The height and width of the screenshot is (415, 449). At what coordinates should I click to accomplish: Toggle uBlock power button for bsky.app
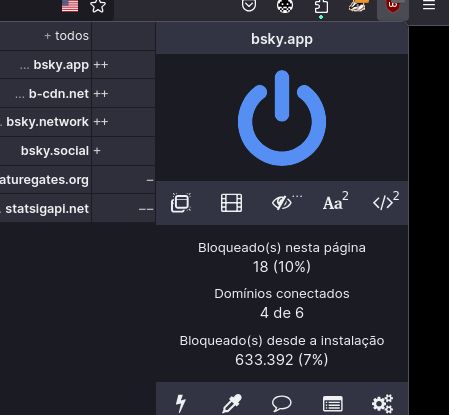tap(282, 118)
